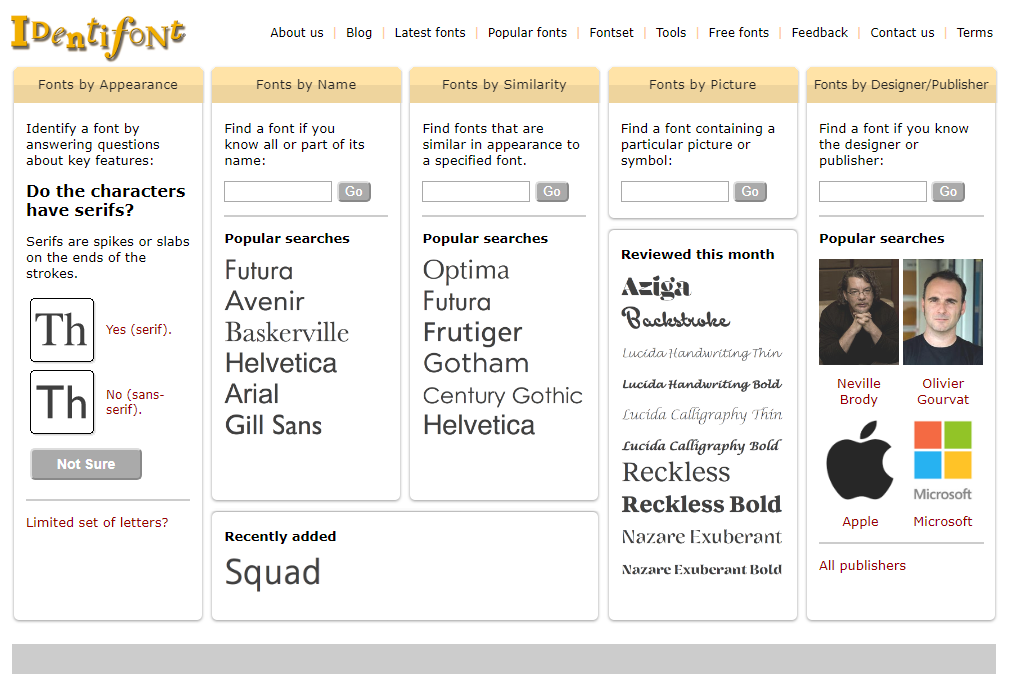The image size is (1009, 681).
Task: Open the All publishers link
Action: (862, 565)
